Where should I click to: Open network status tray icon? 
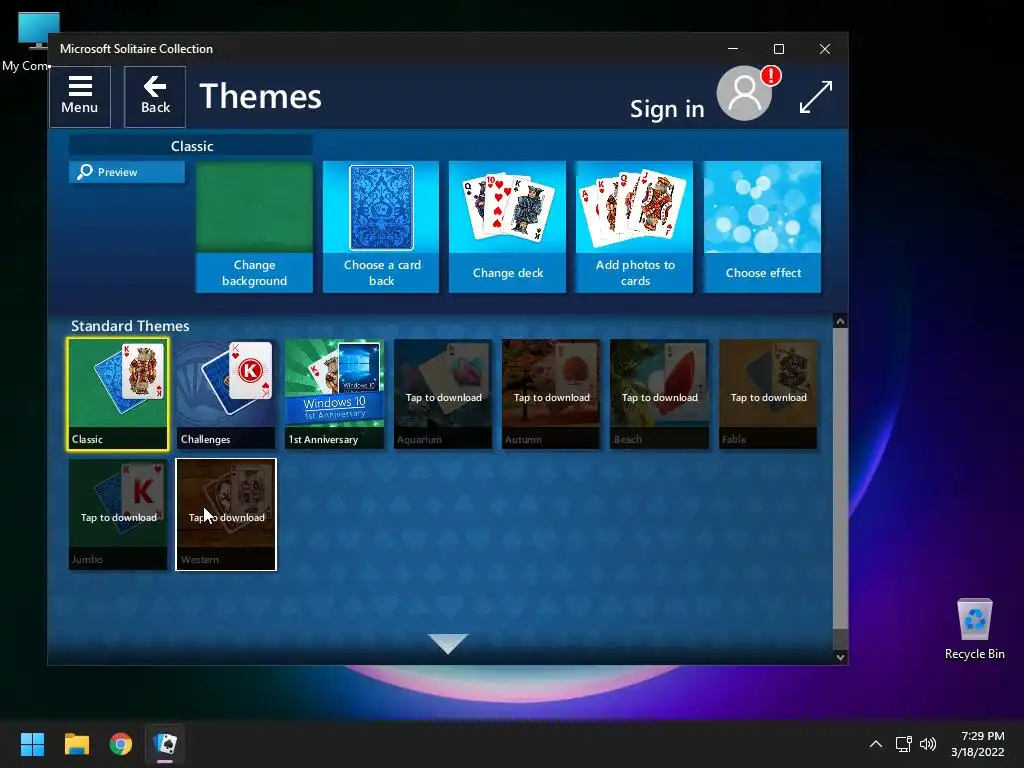point(903,744)
